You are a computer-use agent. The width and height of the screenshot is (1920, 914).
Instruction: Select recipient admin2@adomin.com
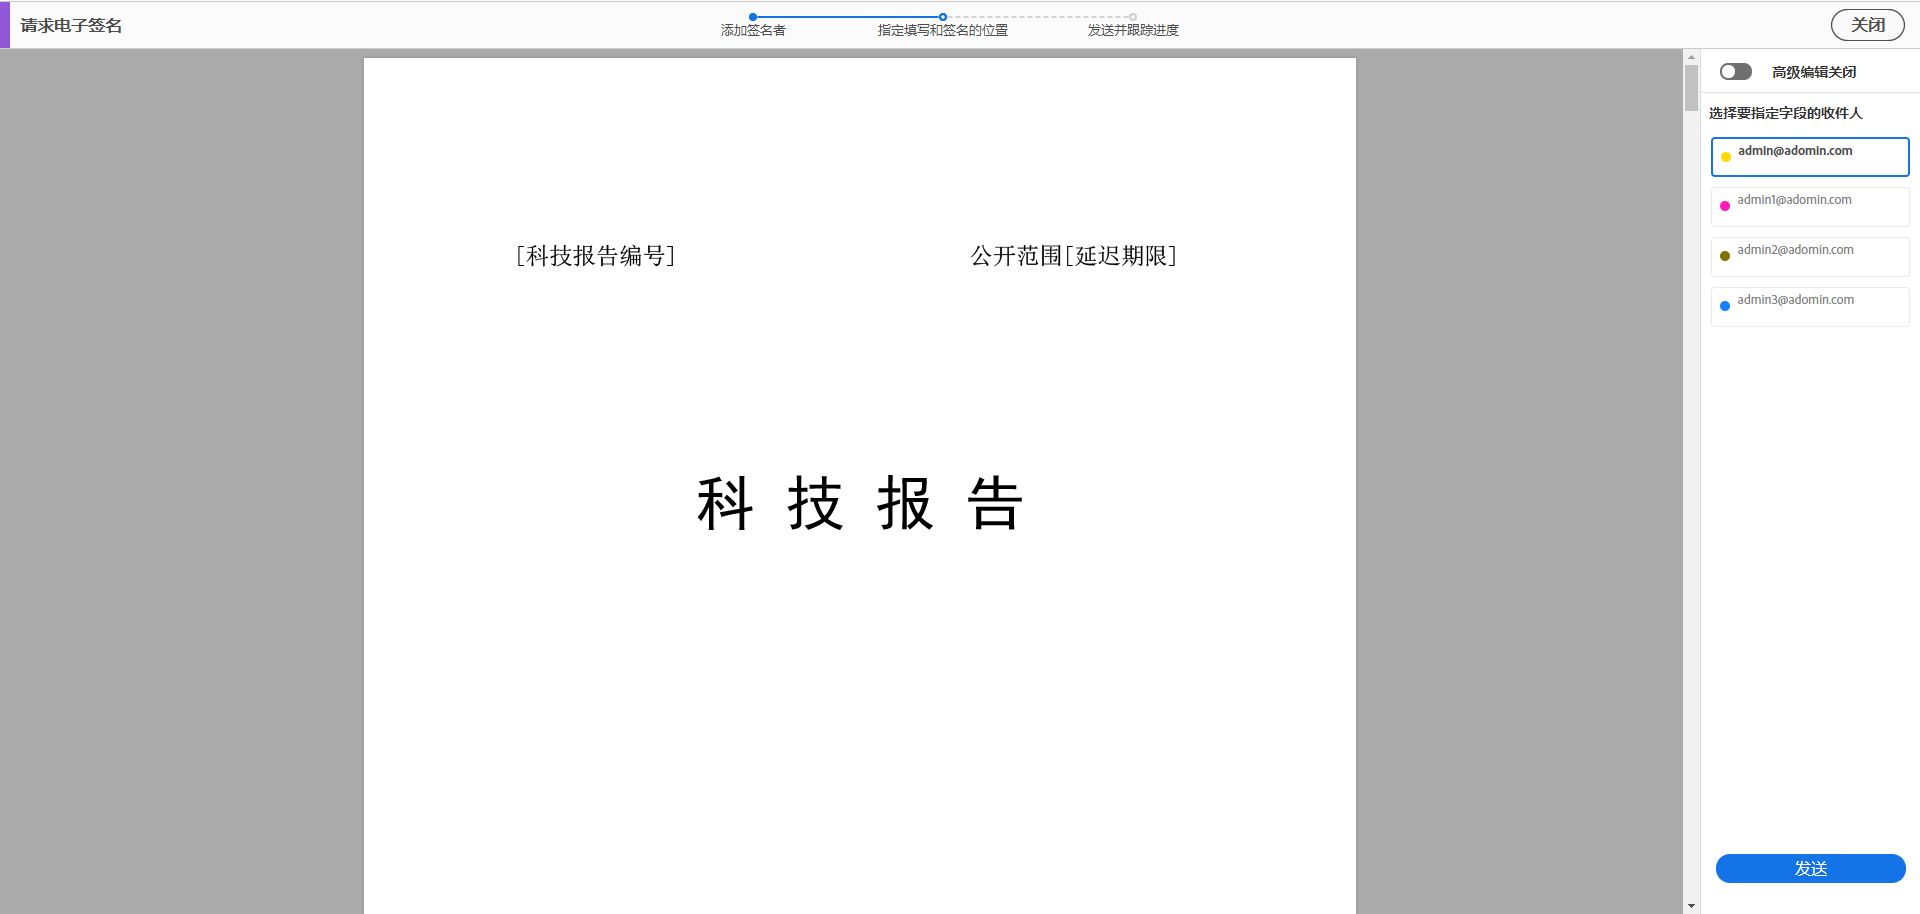pos(1810,256)
